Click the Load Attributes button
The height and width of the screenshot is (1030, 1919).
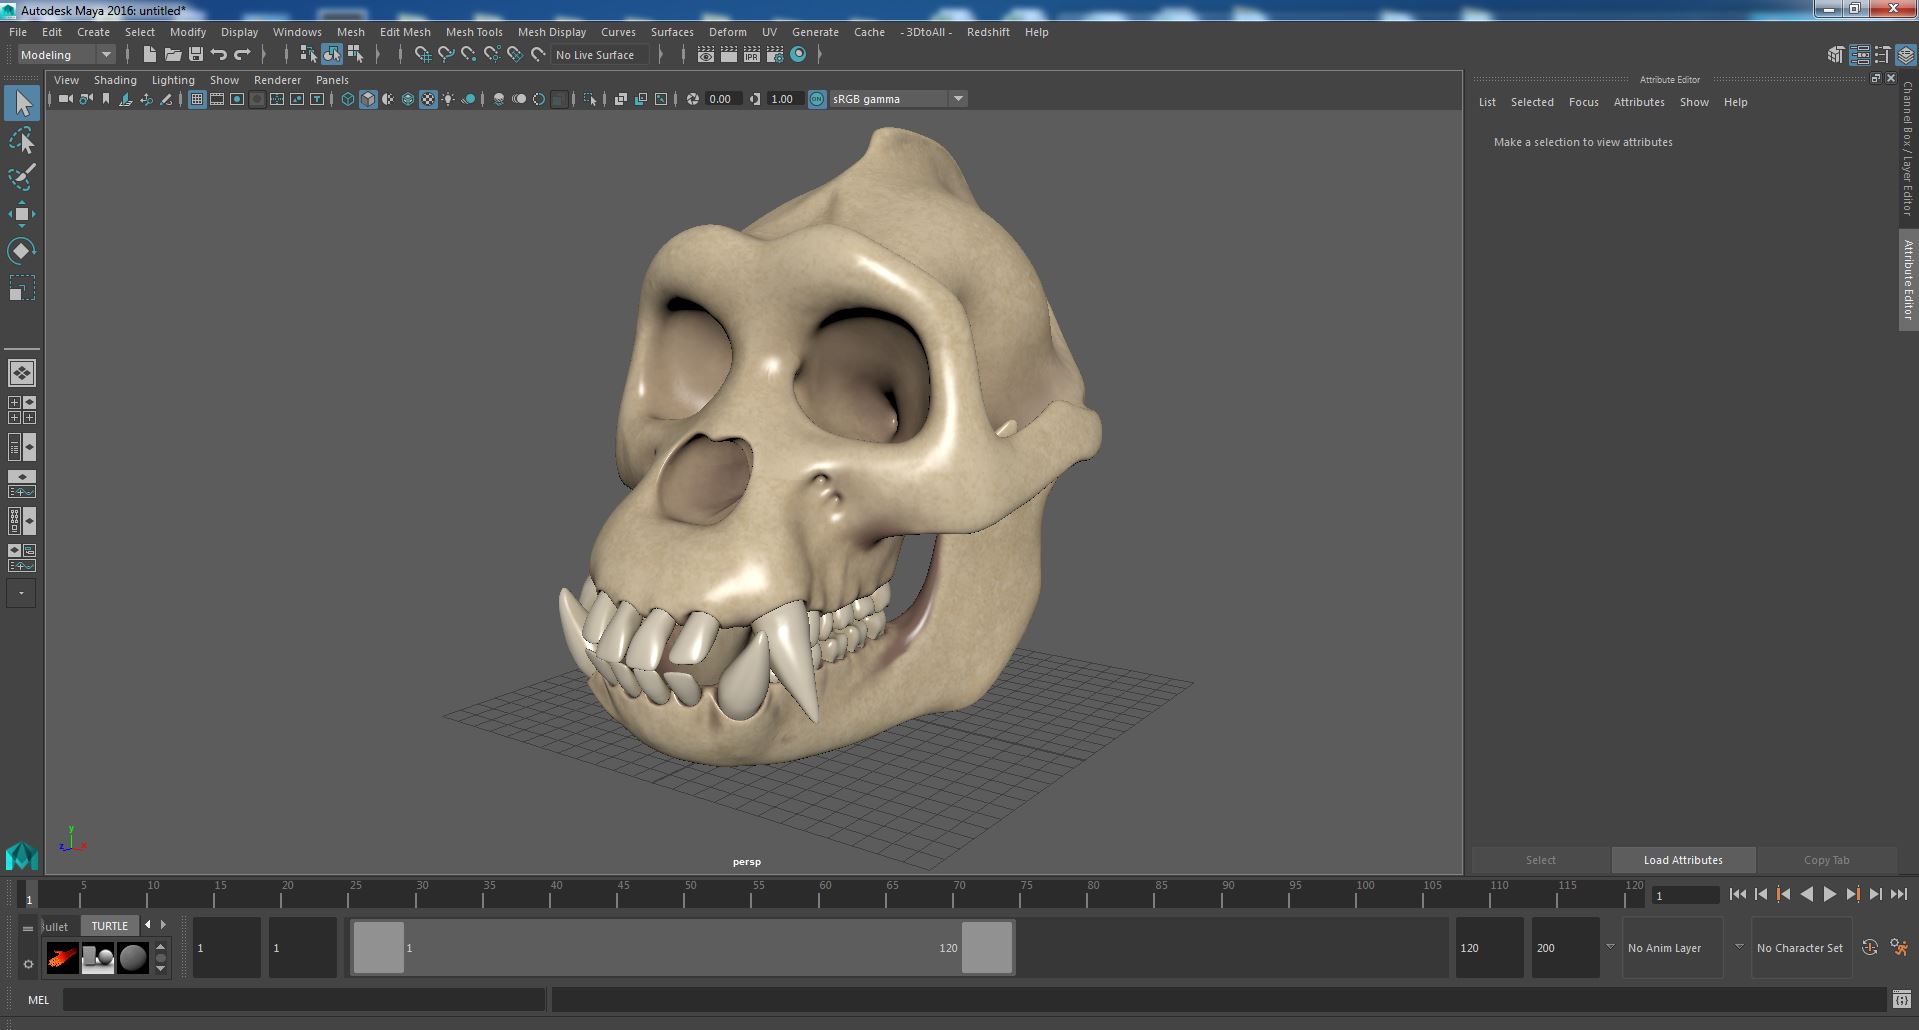[x=1683, y=860]
